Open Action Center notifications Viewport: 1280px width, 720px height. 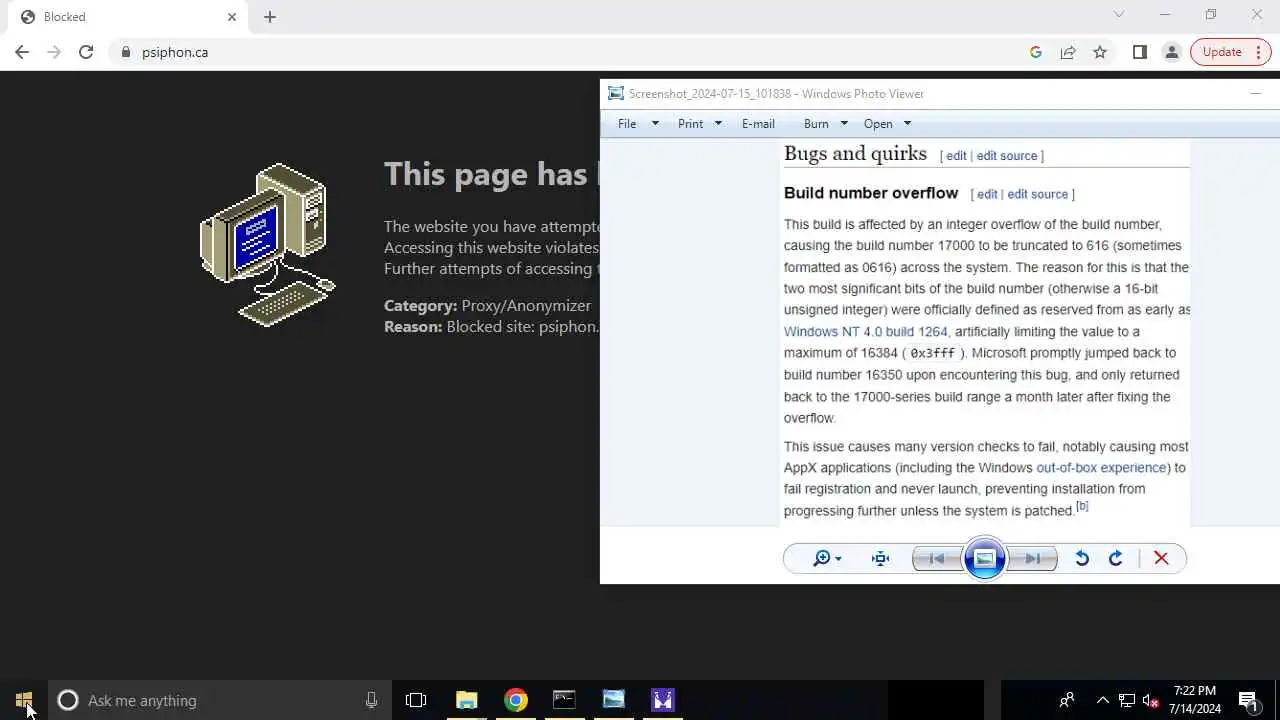pyautogui.click(x=1248, y=700)
